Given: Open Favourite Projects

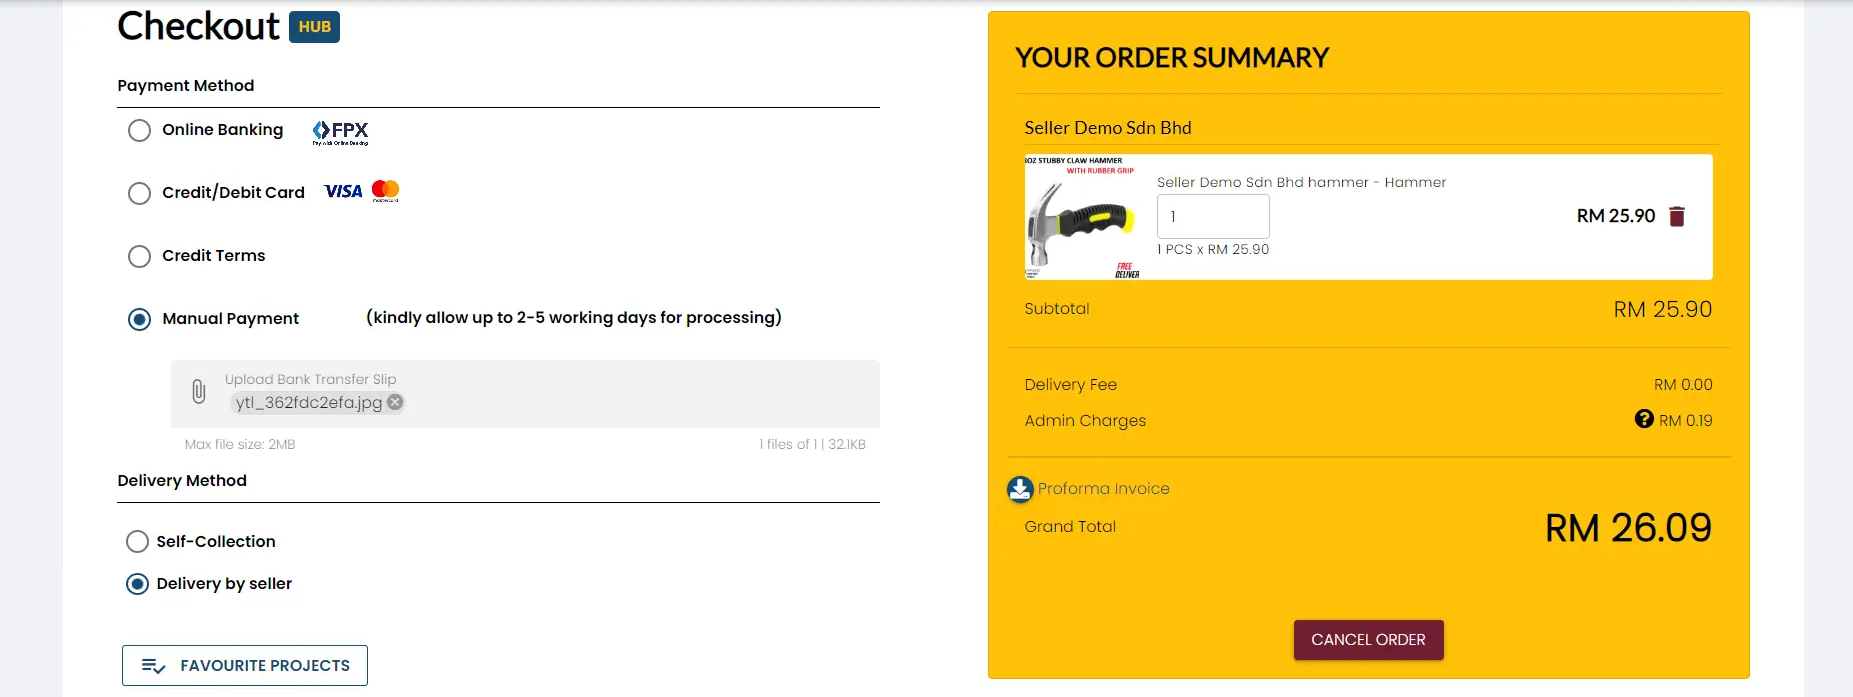Looking at the screenshot, I should (245, 665).
